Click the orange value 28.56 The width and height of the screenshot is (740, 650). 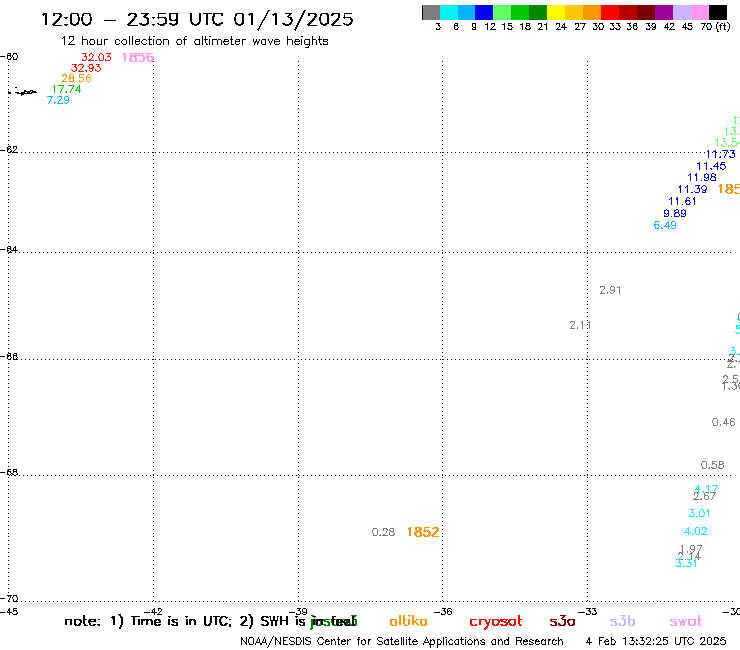tap(76, 78)
